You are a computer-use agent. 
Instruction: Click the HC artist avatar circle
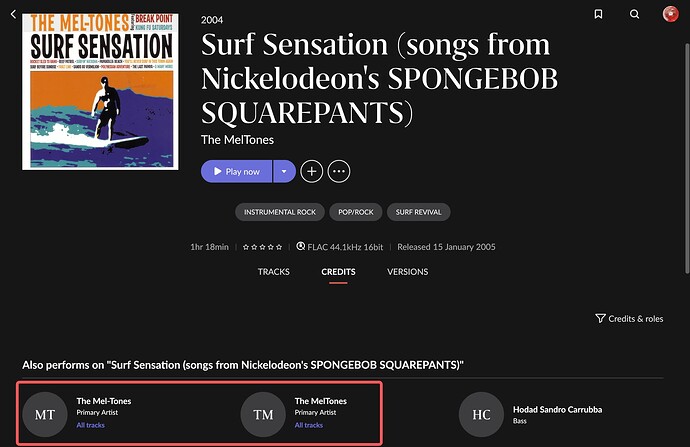point(481,414)
